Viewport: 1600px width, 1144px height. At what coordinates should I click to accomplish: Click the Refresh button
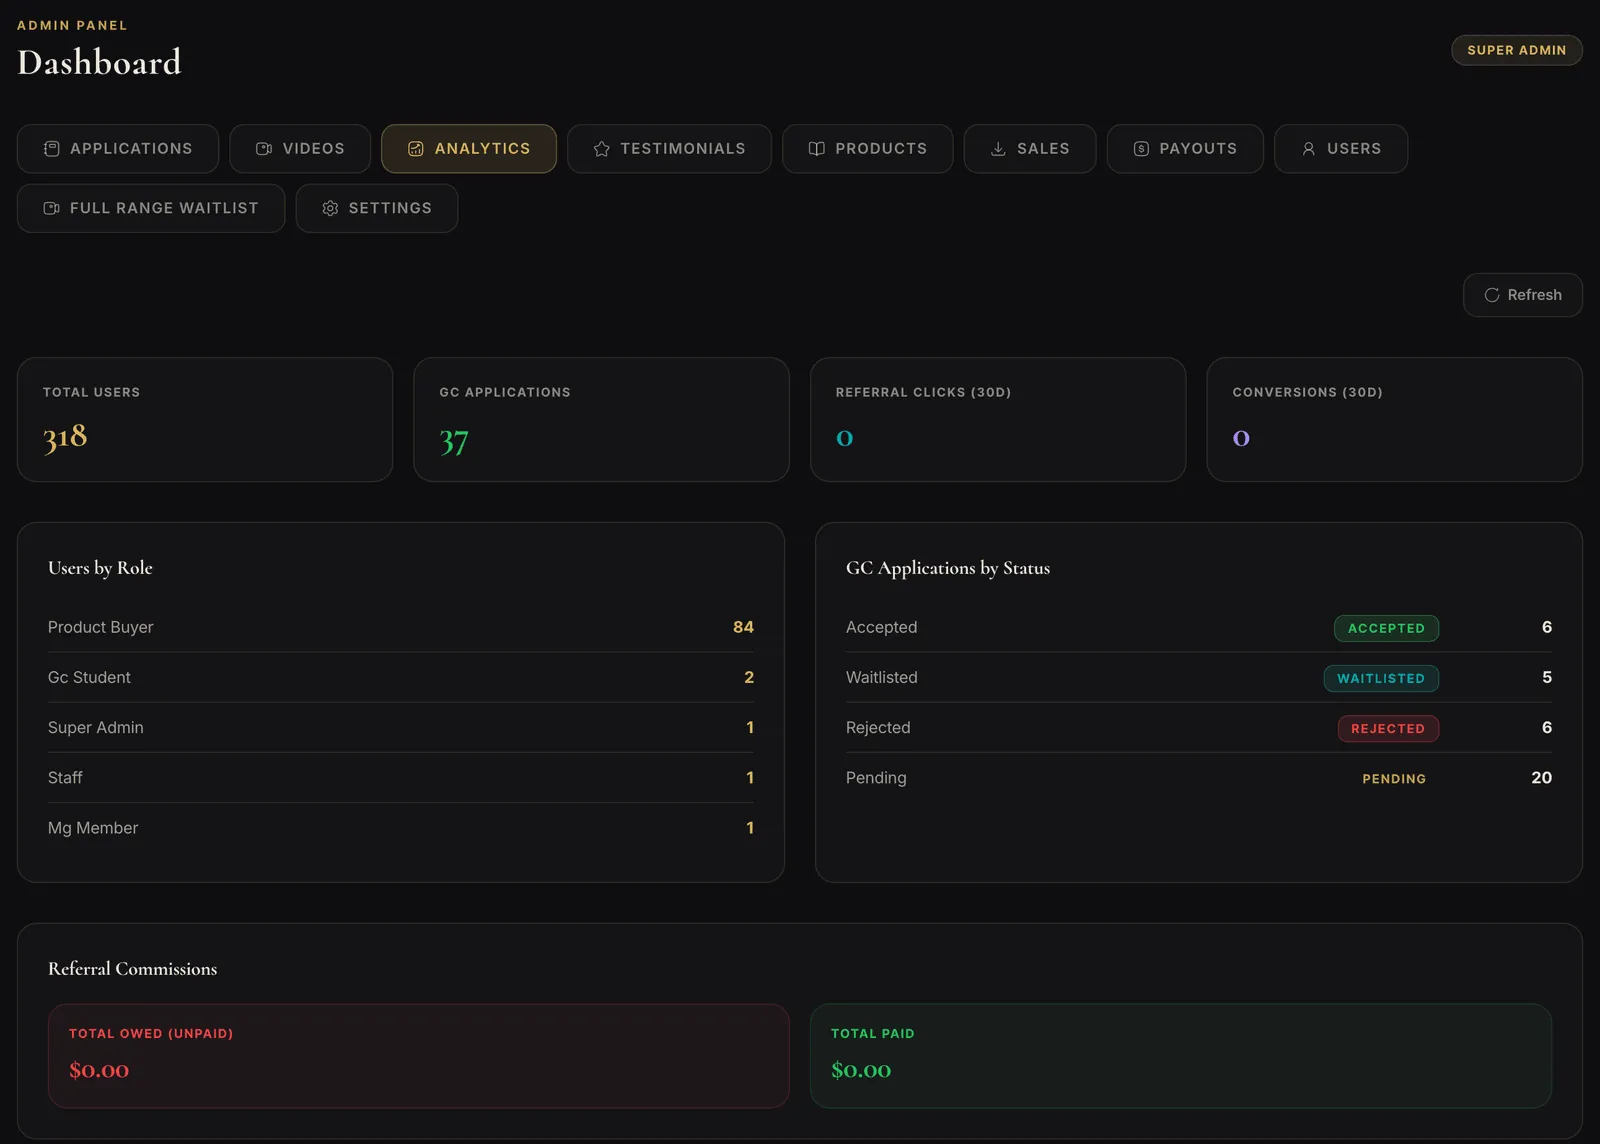(x=1522, y=295)
